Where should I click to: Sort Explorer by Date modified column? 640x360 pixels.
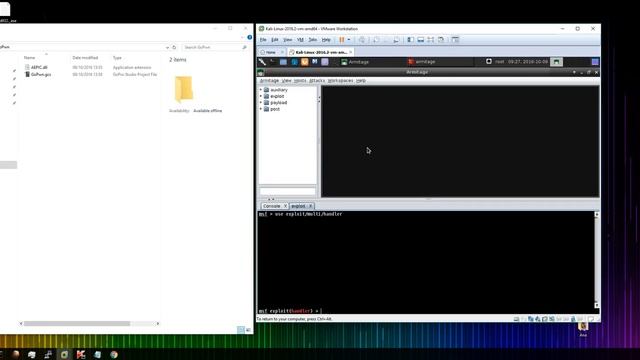pos(85,58)
